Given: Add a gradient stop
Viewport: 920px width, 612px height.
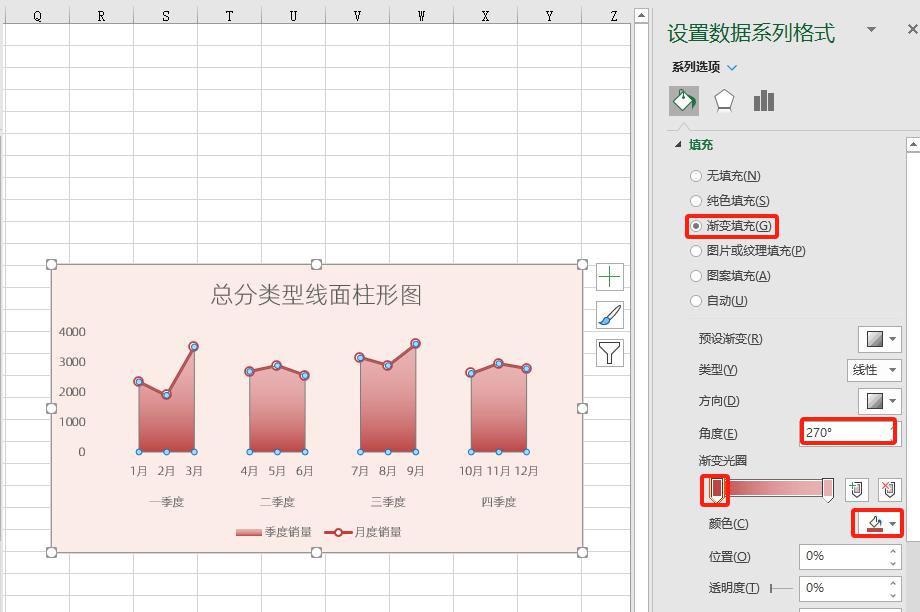Looking at the screenshot, I should point(856,489).
